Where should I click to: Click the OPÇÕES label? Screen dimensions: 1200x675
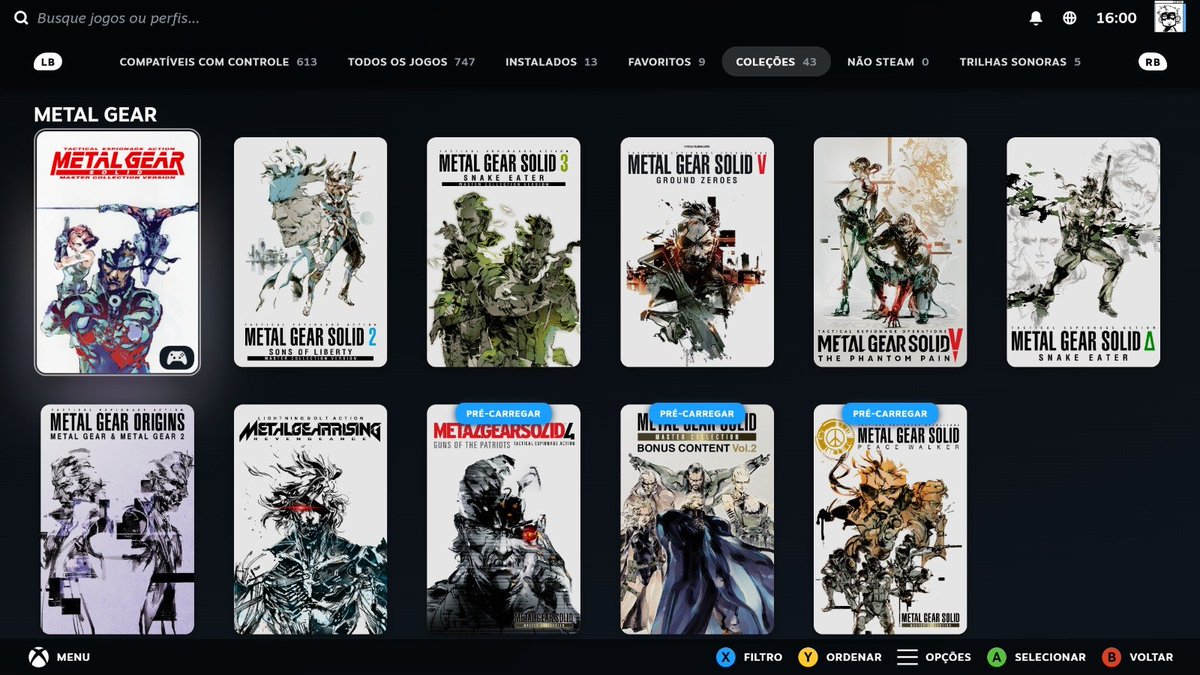(x=948, y=657)
